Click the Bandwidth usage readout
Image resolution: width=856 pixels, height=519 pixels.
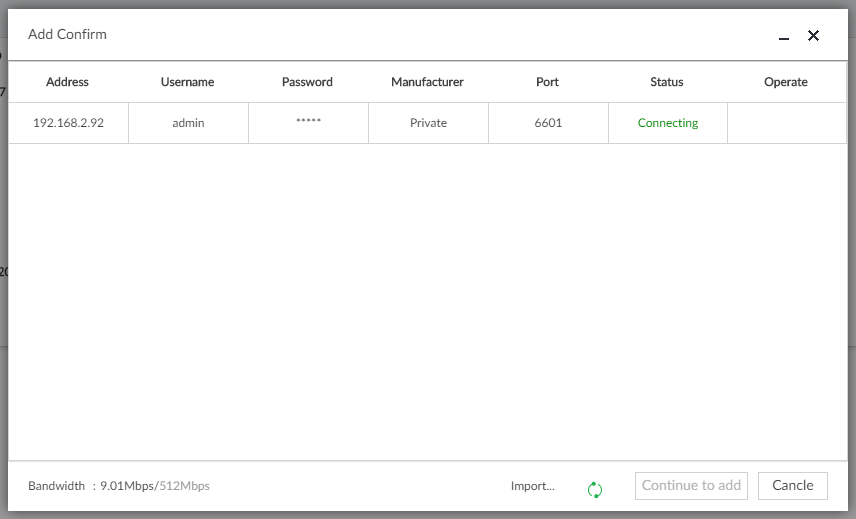119,486
